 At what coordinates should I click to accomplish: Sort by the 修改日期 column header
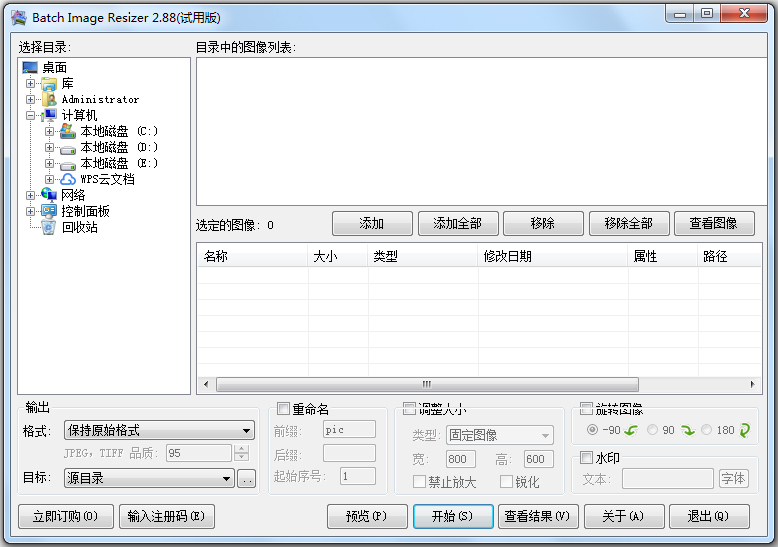point(553,256)
